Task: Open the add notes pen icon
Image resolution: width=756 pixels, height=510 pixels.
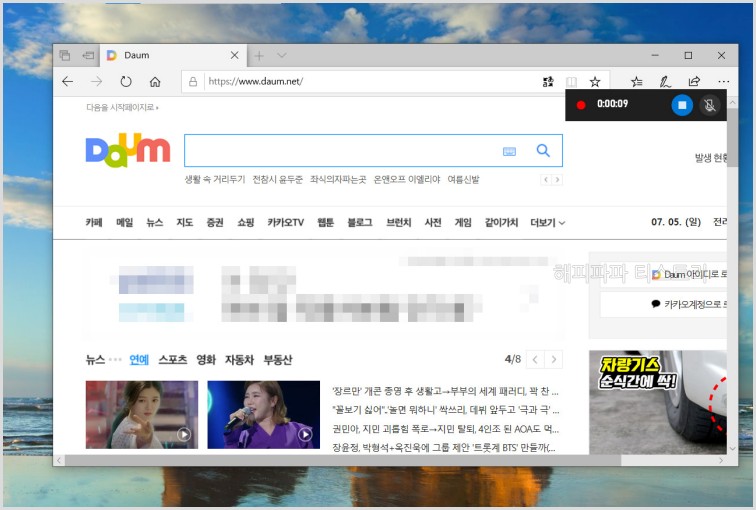Action: coord(665,81)
